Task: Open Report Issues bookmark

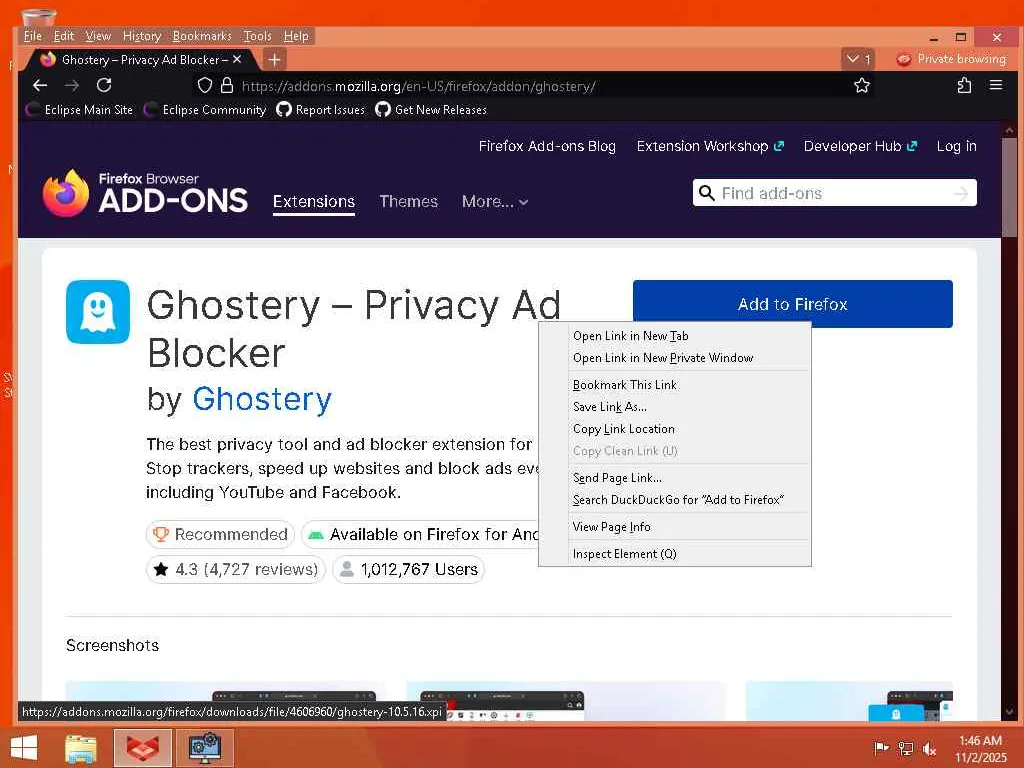Action: [321, 110]
